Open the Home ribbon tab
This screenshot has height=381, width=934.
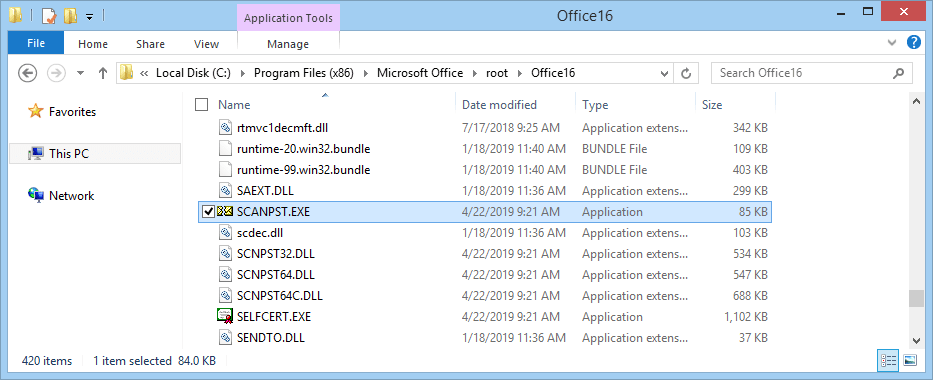(93, 44)
